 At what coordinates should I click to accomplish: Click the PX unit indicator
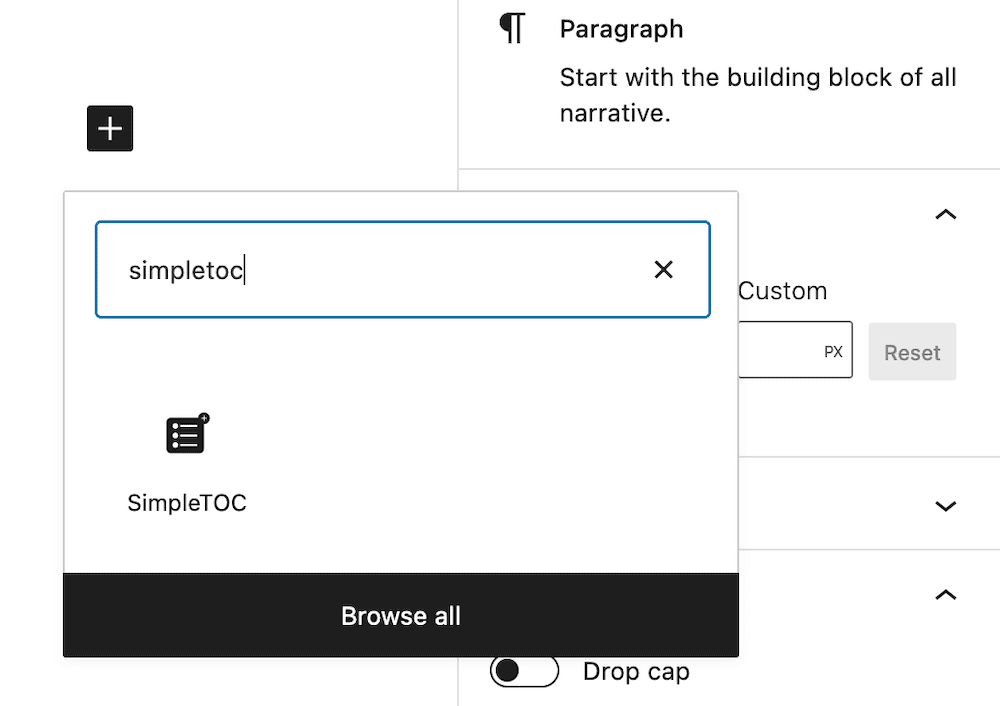point(833,352)
